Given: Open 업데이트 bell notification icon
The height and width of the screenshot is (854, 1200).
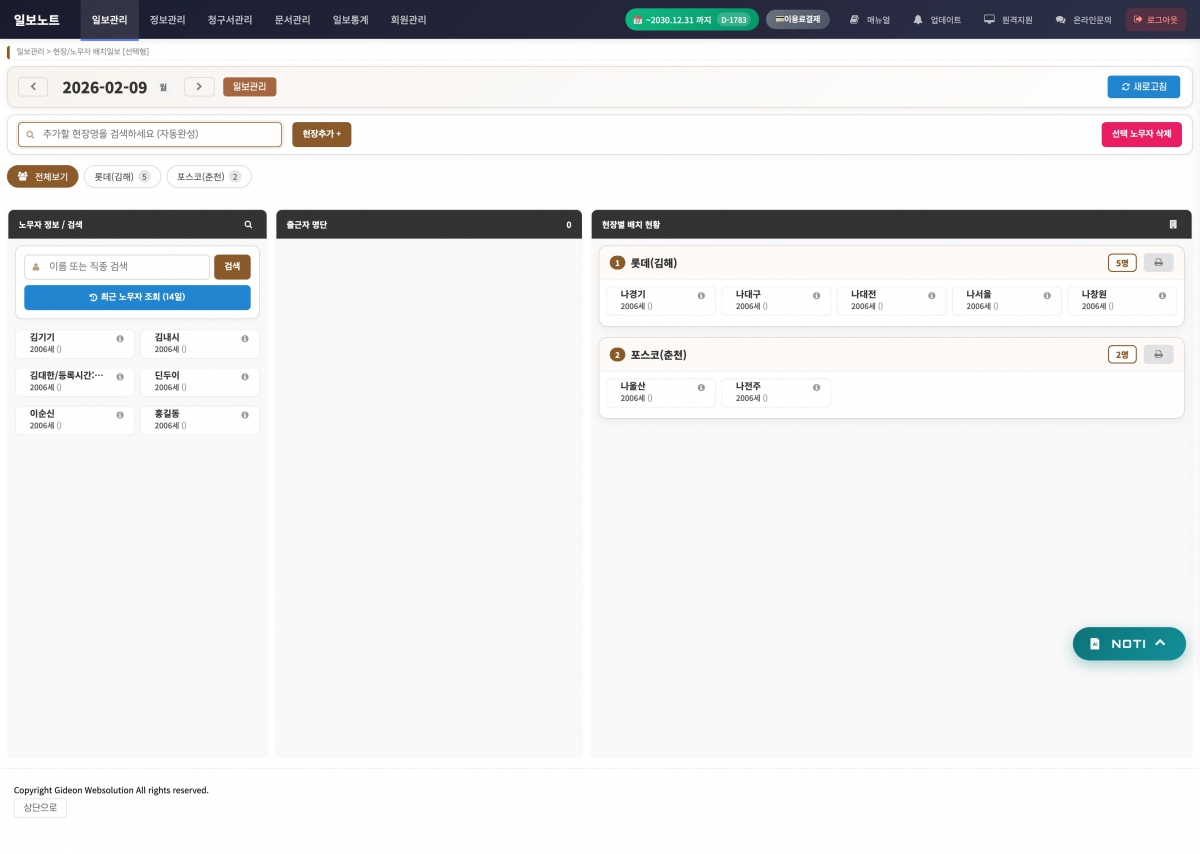Looking at the screenshot, I should click(x=918, y=19).
